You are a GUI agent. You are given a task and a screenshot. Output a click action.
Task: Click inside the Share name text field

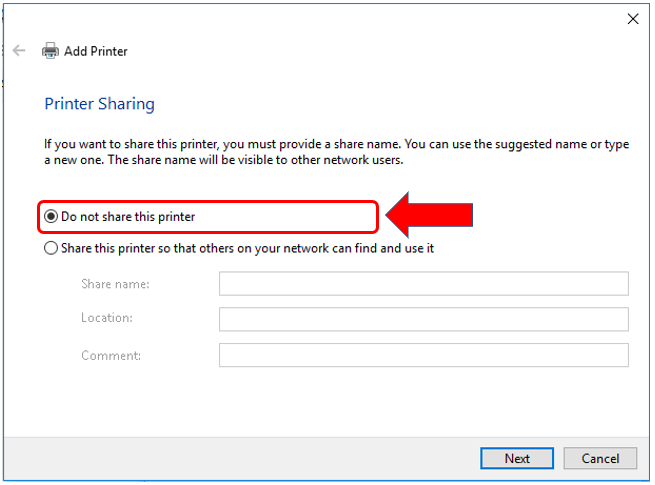tap(423, 284)
